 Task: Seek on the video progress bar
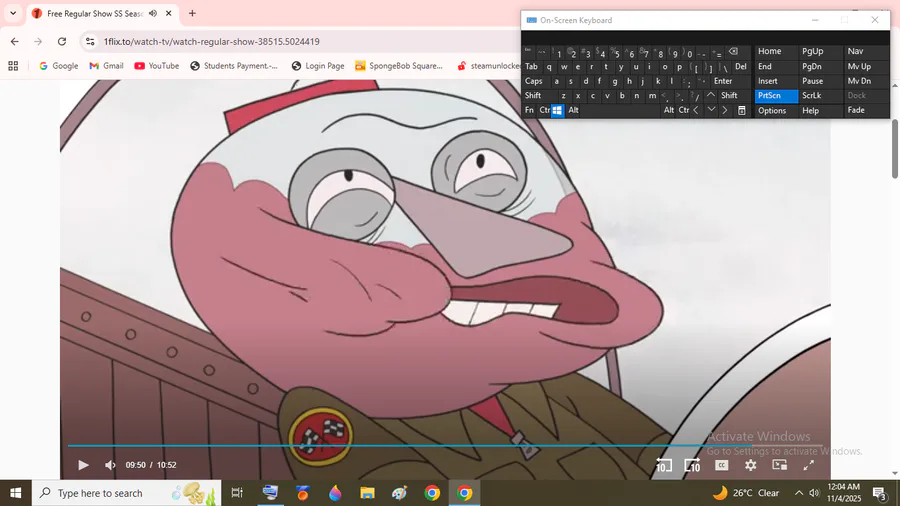[445, 445]
